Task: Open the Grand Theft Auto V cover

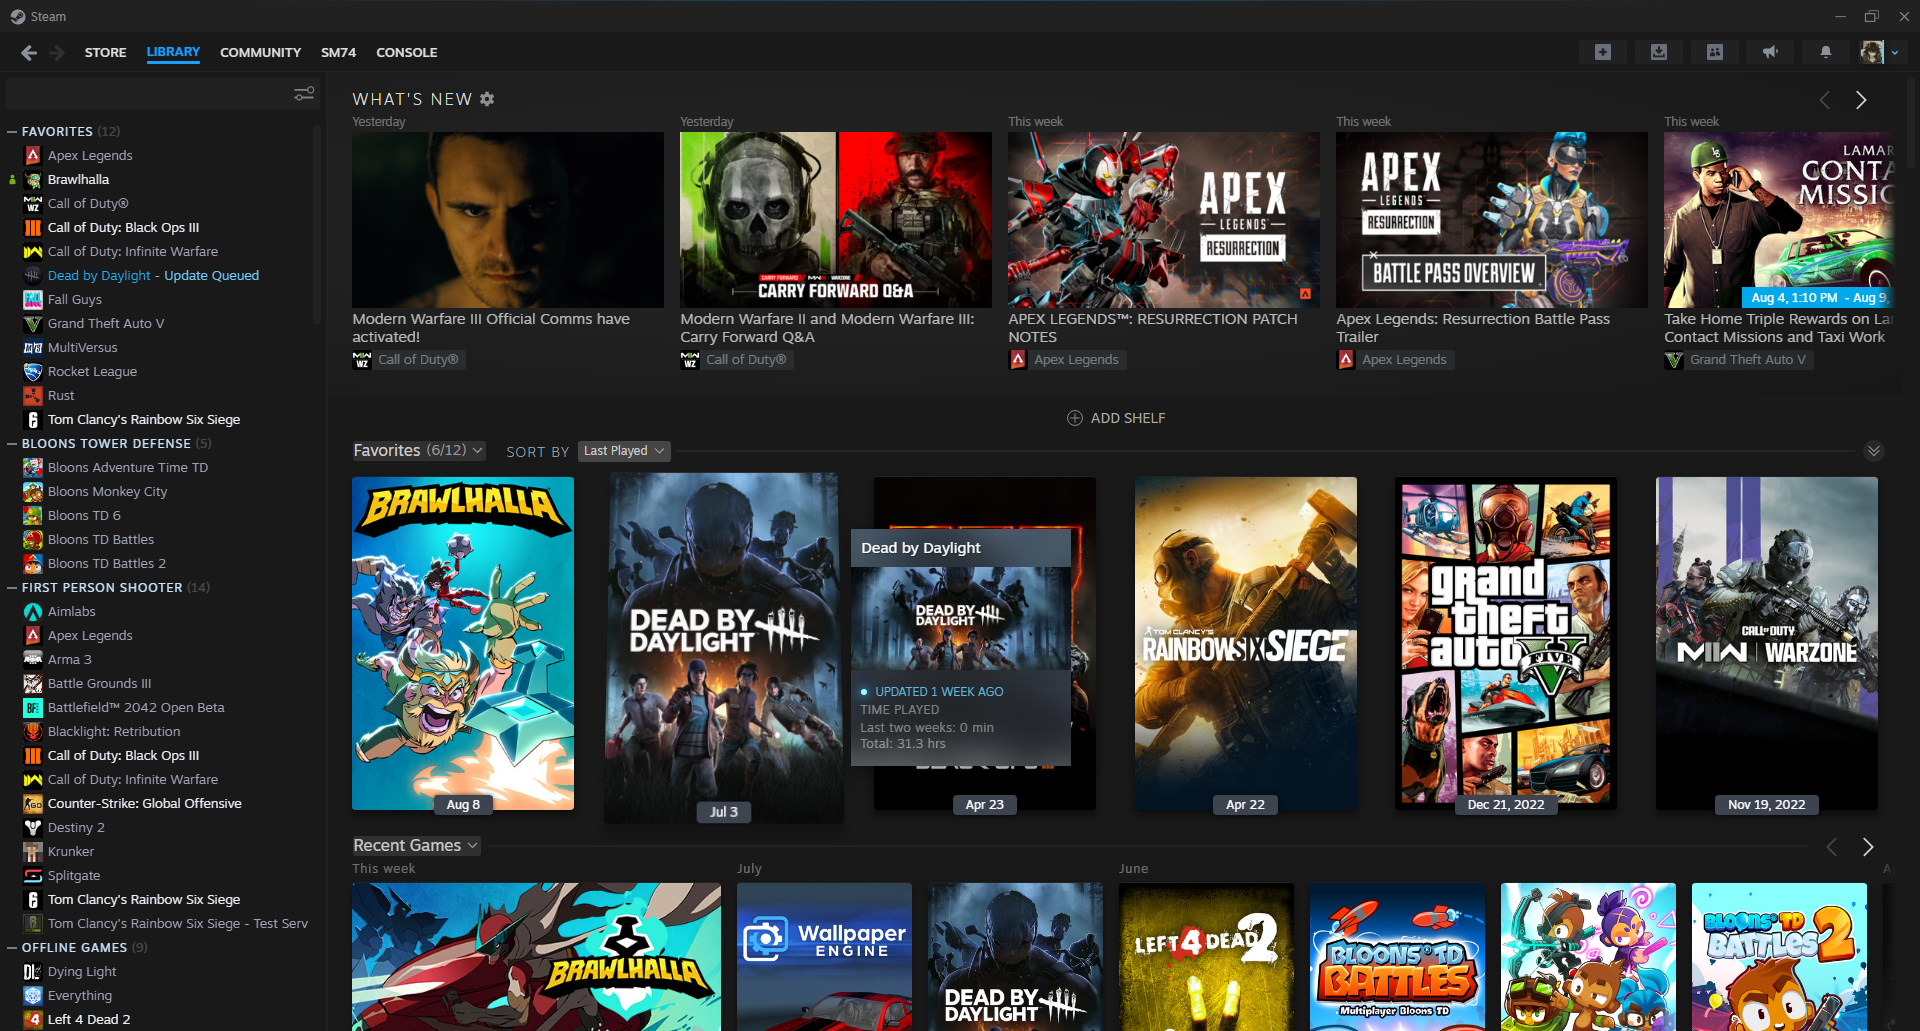Action: click(1506, 643)
